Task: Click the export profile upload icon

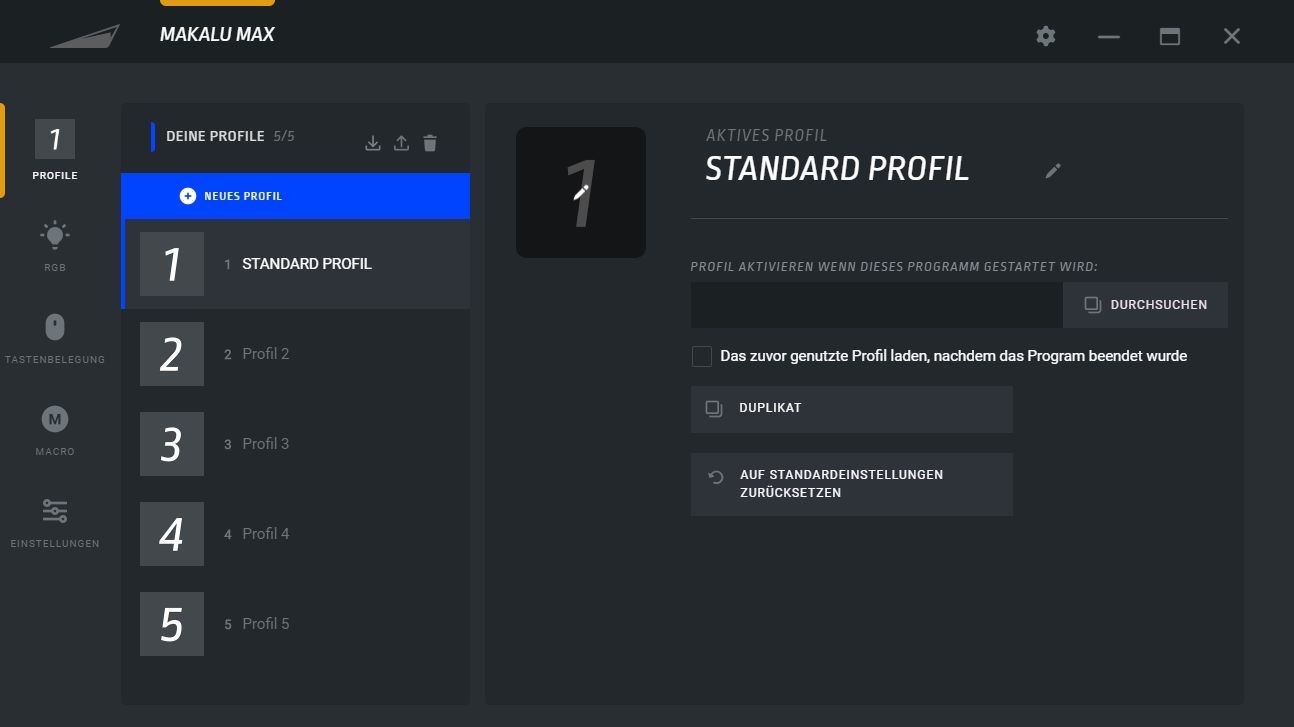Action: click(x=401, y=143)
